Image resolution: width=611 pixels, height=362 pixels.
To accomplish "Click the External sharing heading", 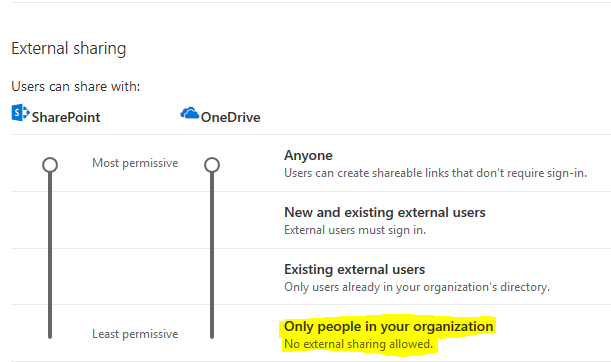I will point(69,49).
